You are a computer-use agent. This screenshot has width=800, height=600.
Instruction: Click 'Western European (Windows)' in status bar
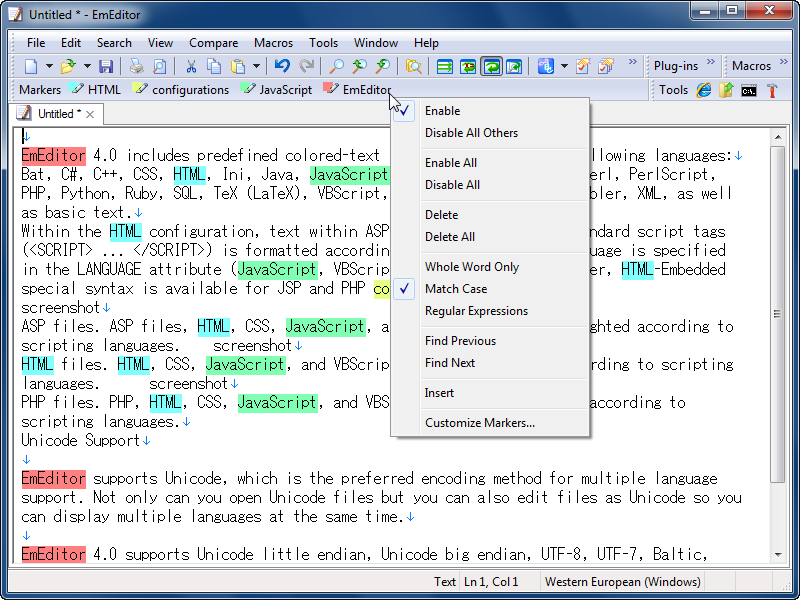coord(622,582)
